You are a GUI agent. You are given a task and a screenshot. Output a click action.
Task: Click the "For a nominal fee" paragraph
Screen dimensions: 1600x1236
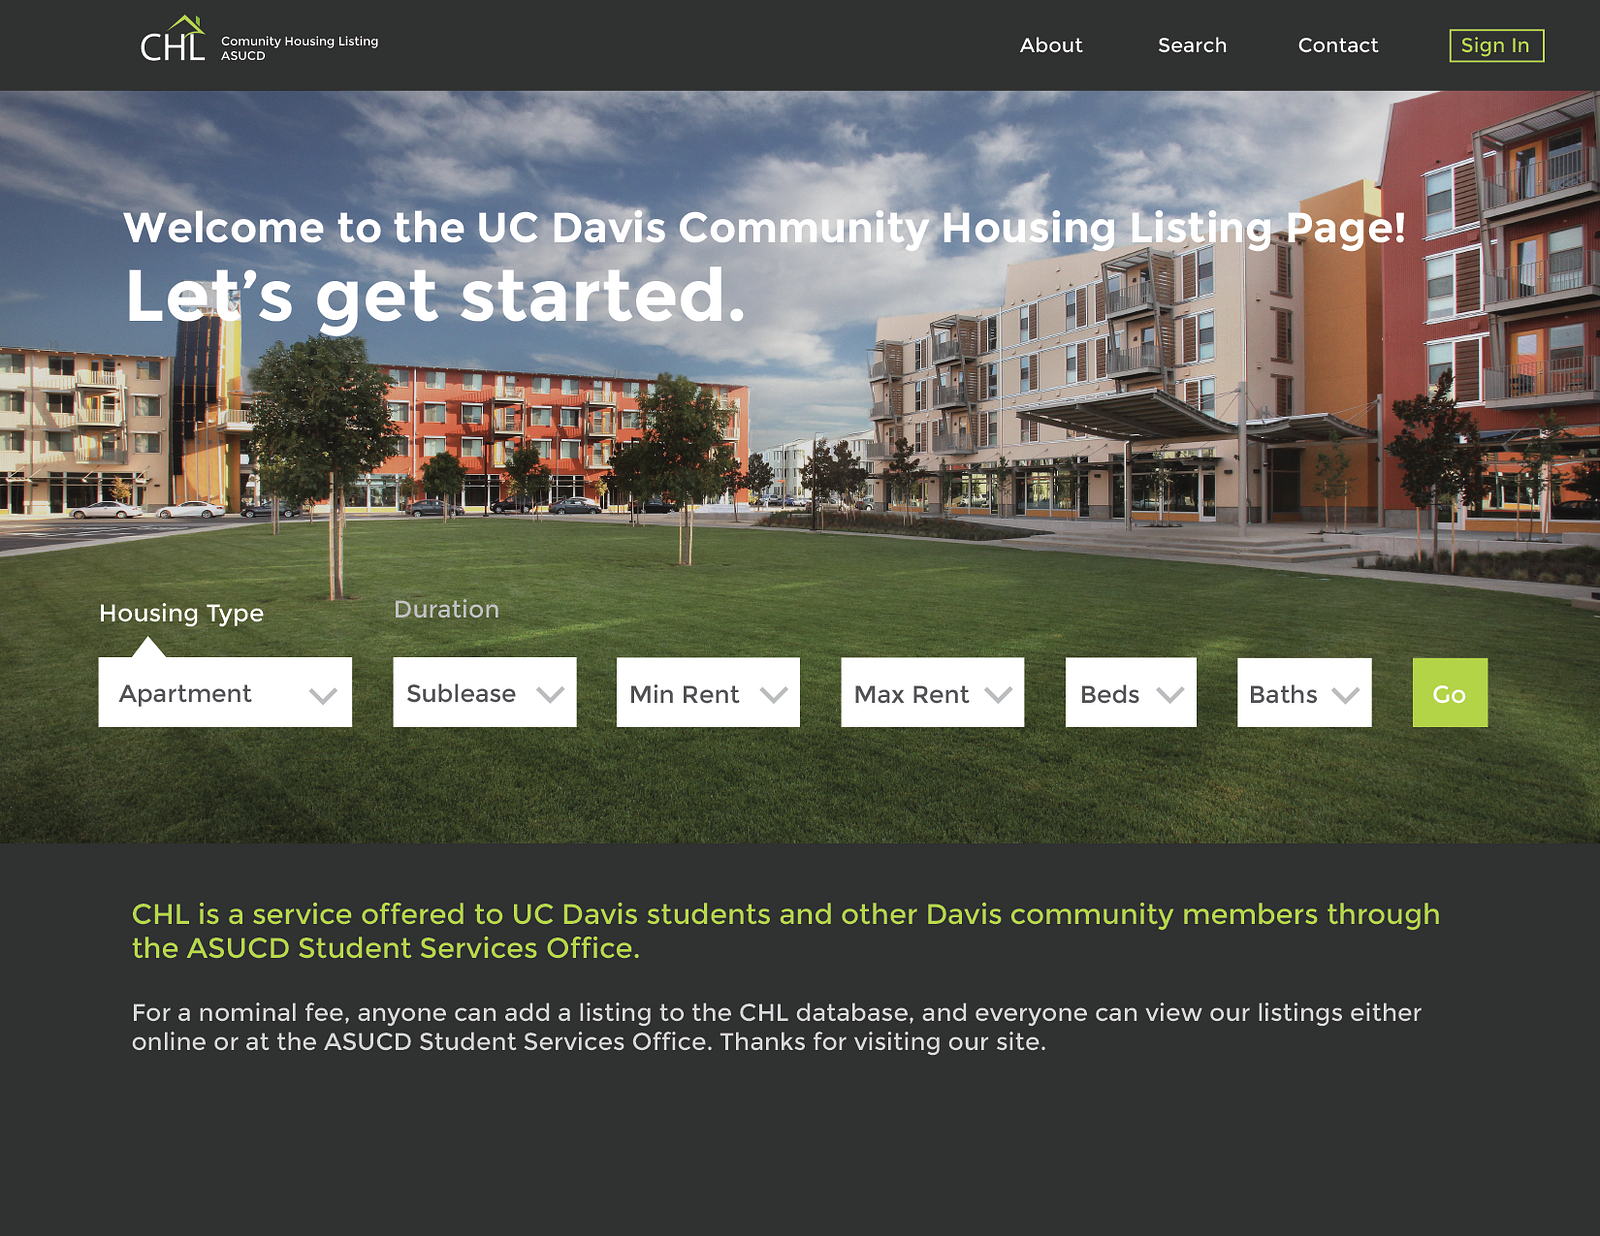coord(776,1027)
